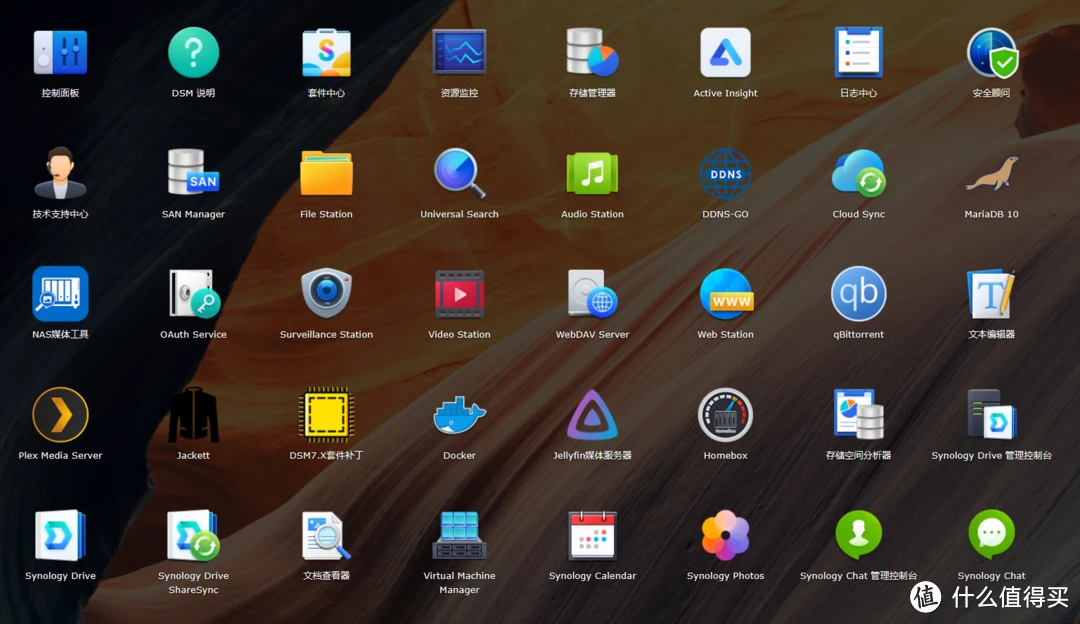
Task: Open 存储管理器 storage manager
Action: [x=592, y=53]
